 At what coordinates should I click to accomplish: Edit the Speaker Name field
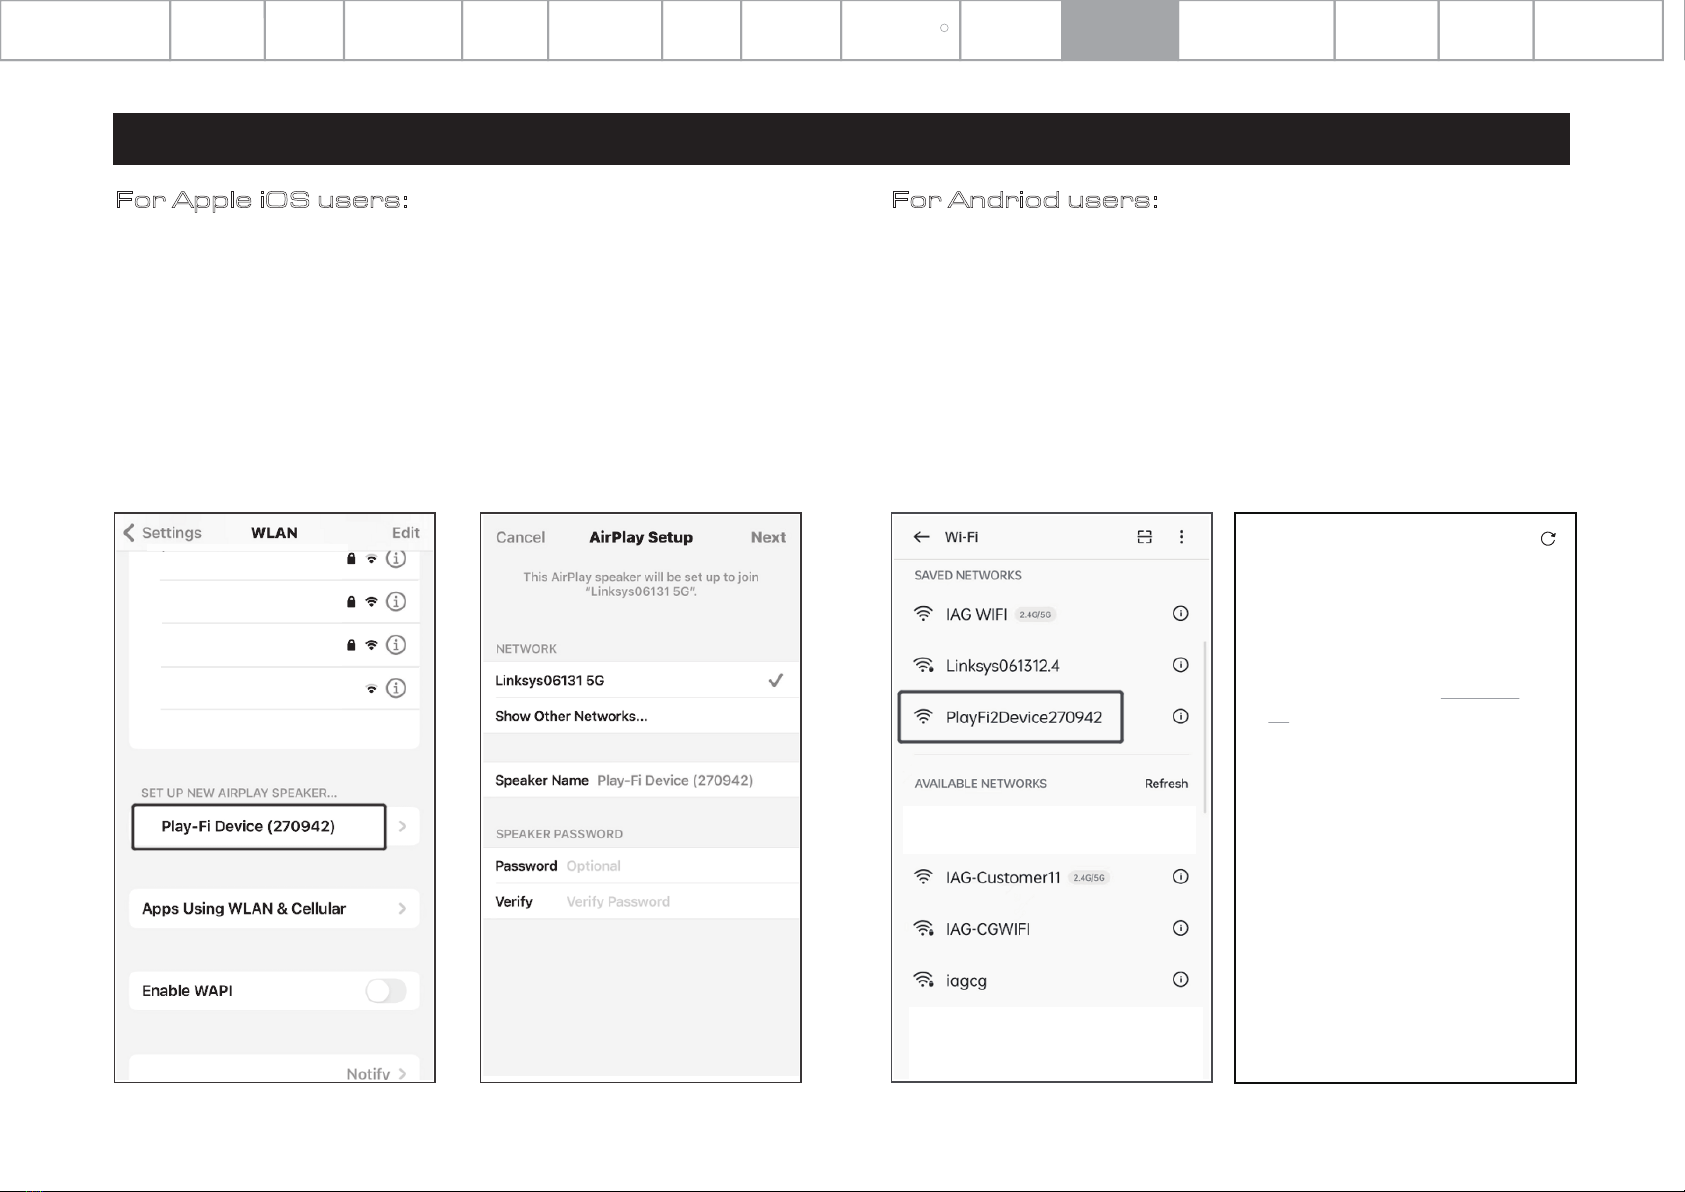[641, 780]
